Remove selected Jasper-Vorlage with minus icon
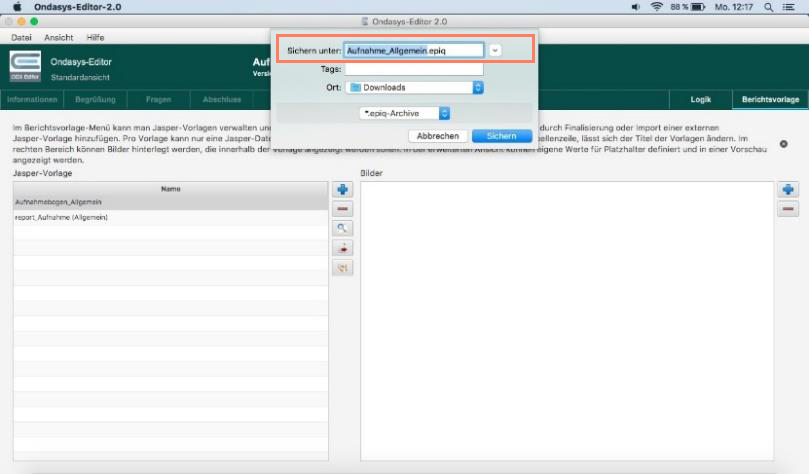Screen dimensions: 810x476 [342, 209]
